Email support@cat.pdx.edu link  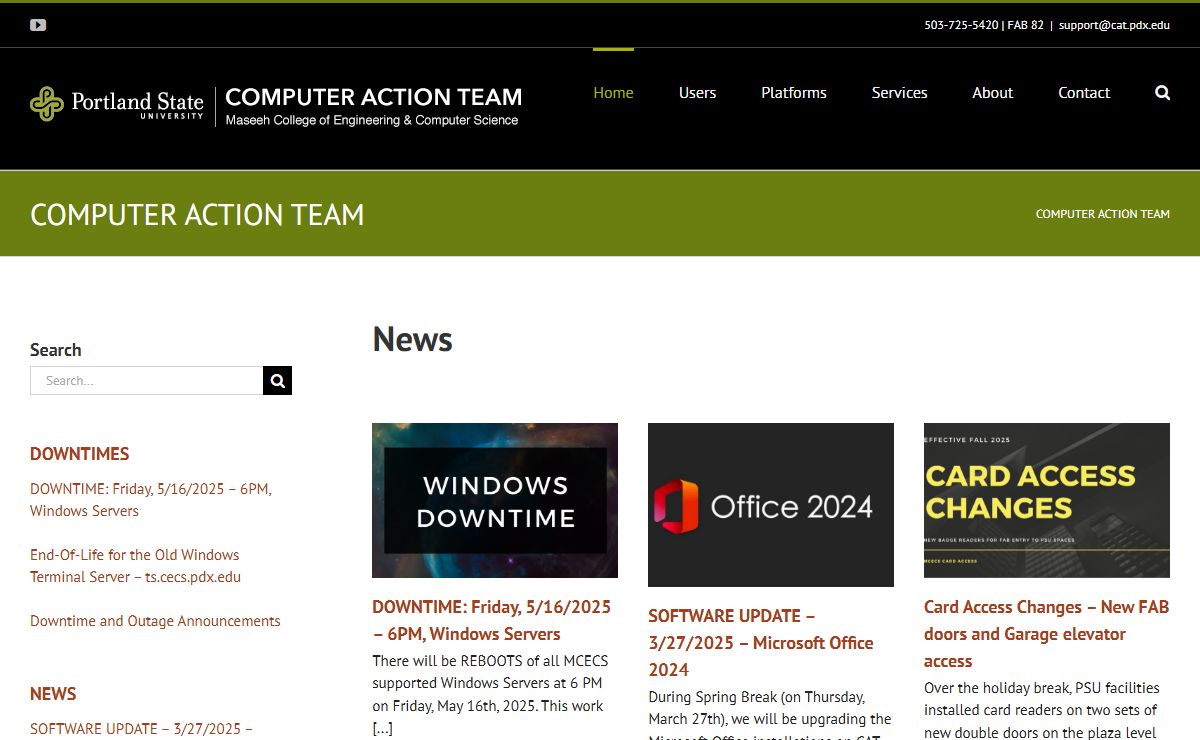tap(1114, 25)
